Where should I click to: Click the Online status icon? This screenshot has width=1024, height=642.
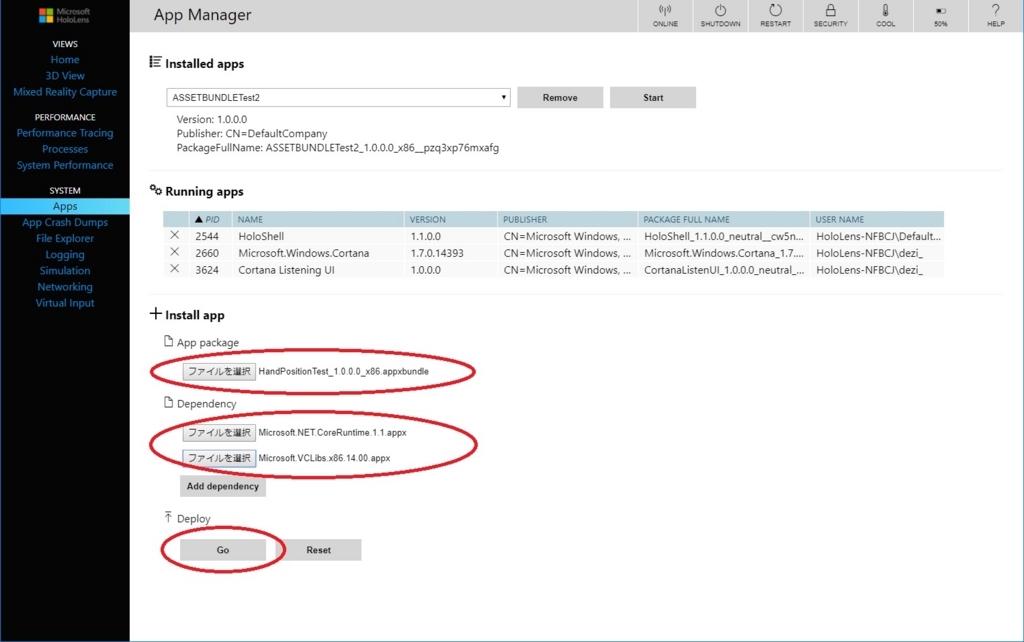[x=665, y=16]
